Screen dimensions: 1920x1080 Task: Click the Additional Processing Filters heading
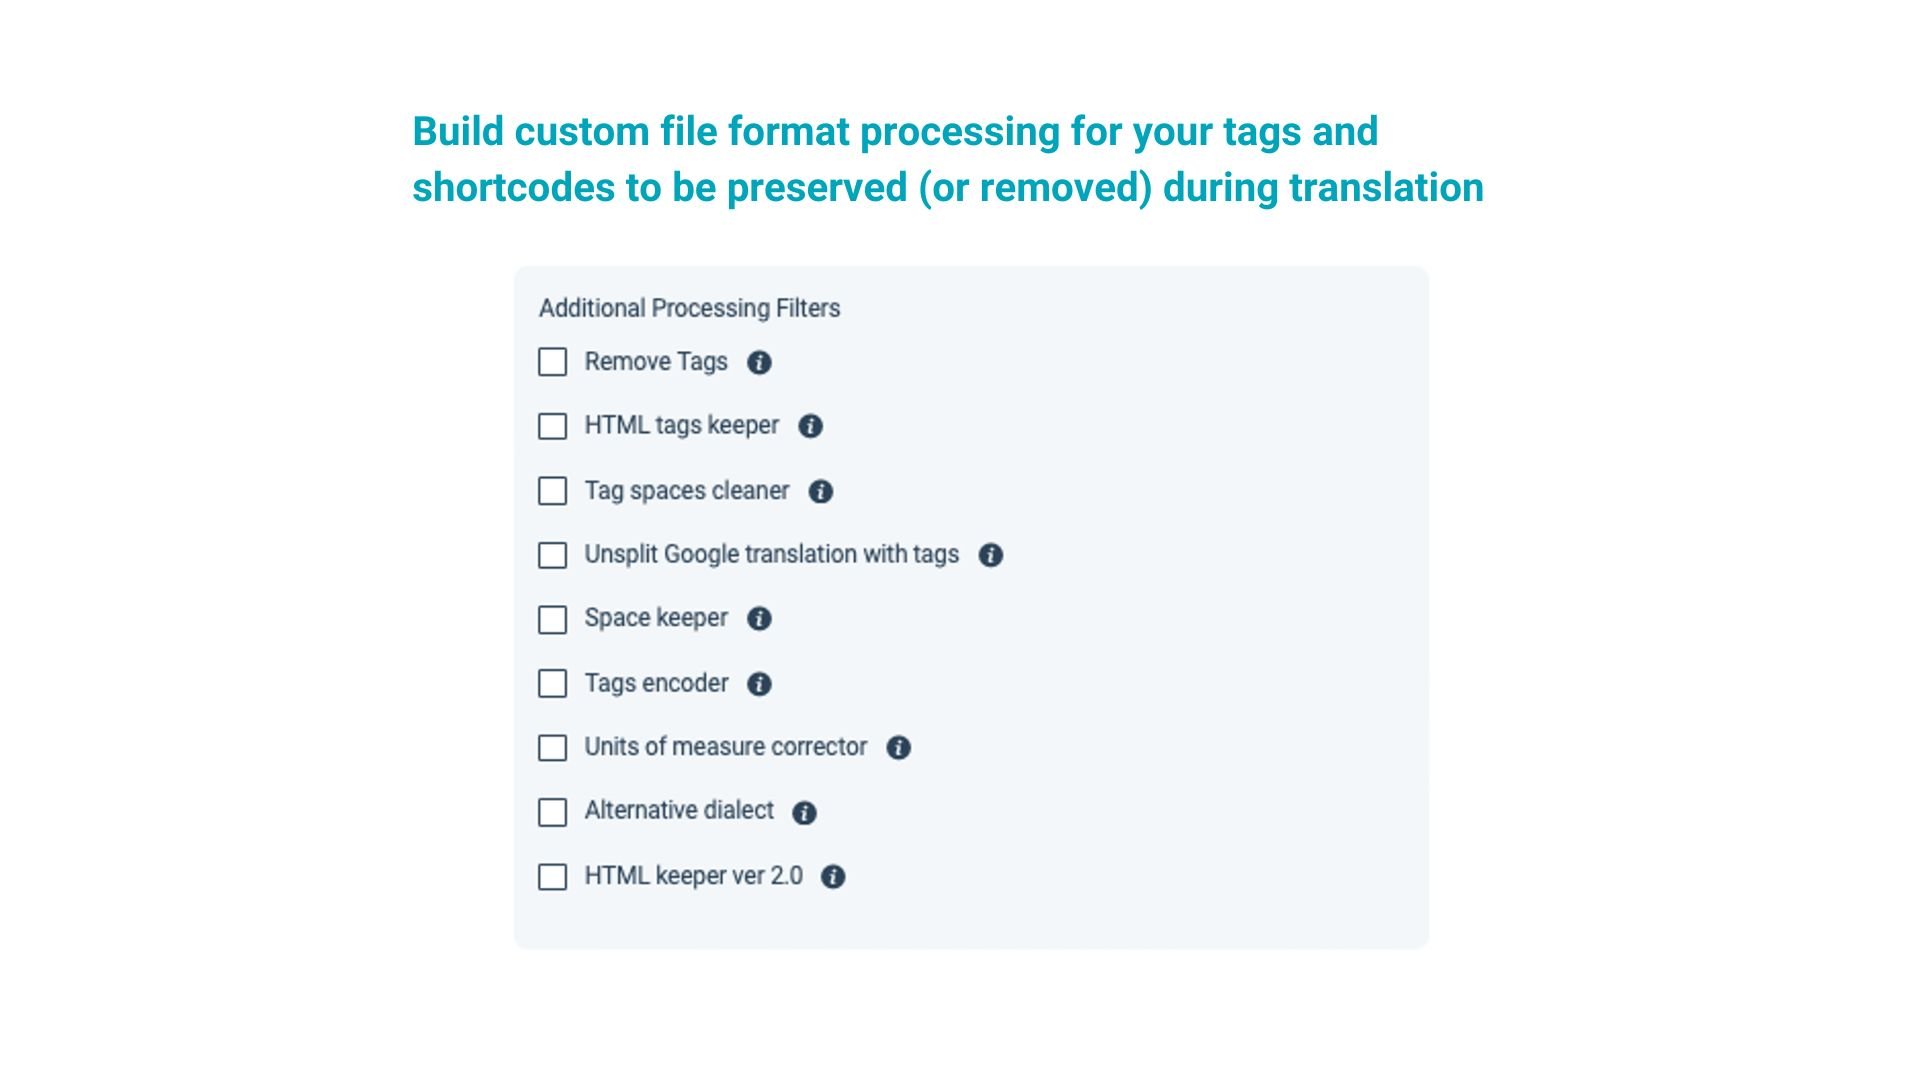689,308
